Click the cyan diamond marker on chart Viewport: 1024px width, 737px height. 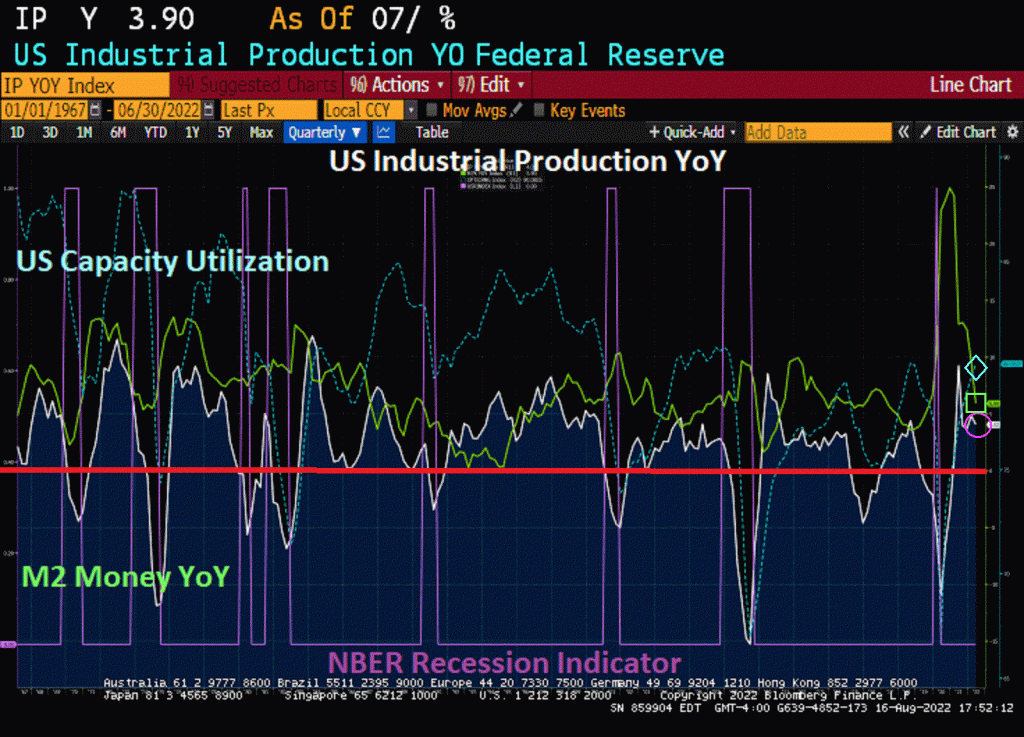[976, 368]
